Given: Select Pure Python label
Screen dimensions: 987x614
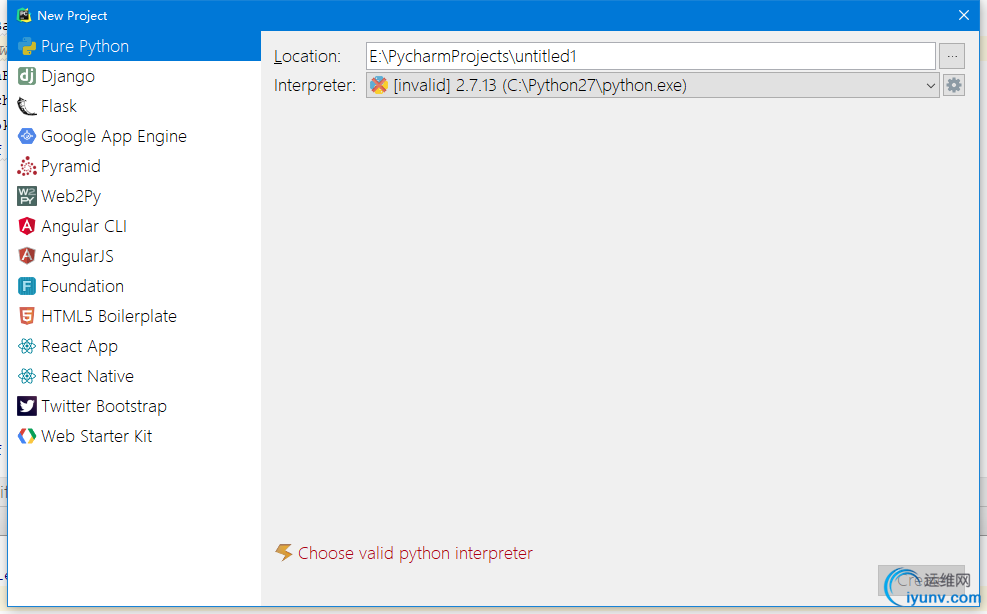Looking at the screenshot, I should 85,47.
